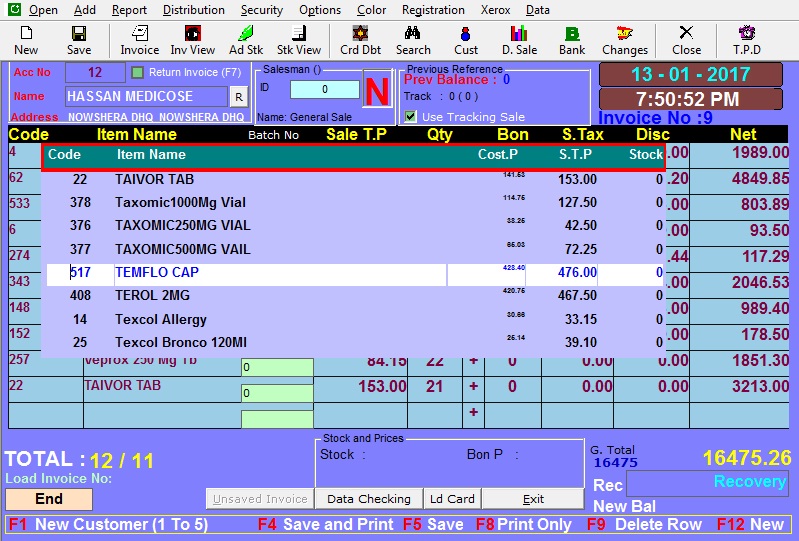Click the Qty 21 cell of TAIVOR TAB
Image resolution: width=799 pixels, height=541 pixels.
[x=434, y=387]
